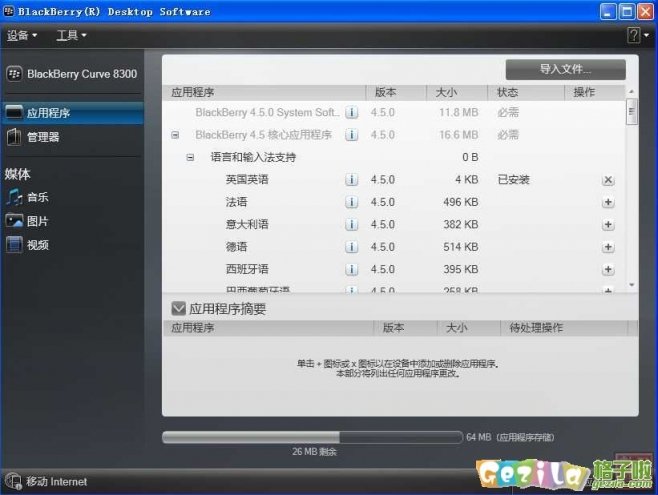Open the help question mark dropdown
658x495 pixels.
pos(637,35)
